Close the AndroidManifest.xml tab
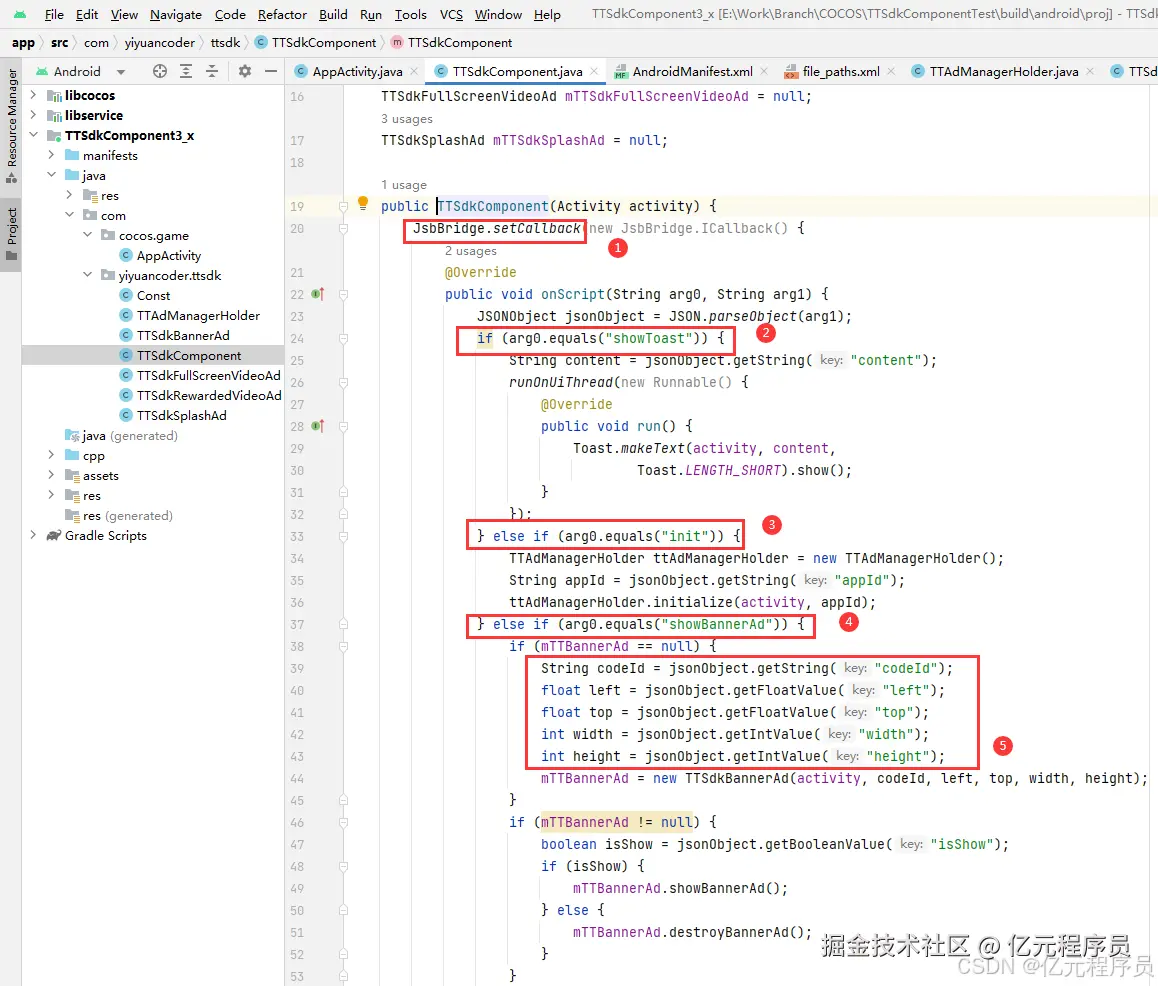Screen dimensions: 1158x986 pyautogui.click(x=764, y=72)
